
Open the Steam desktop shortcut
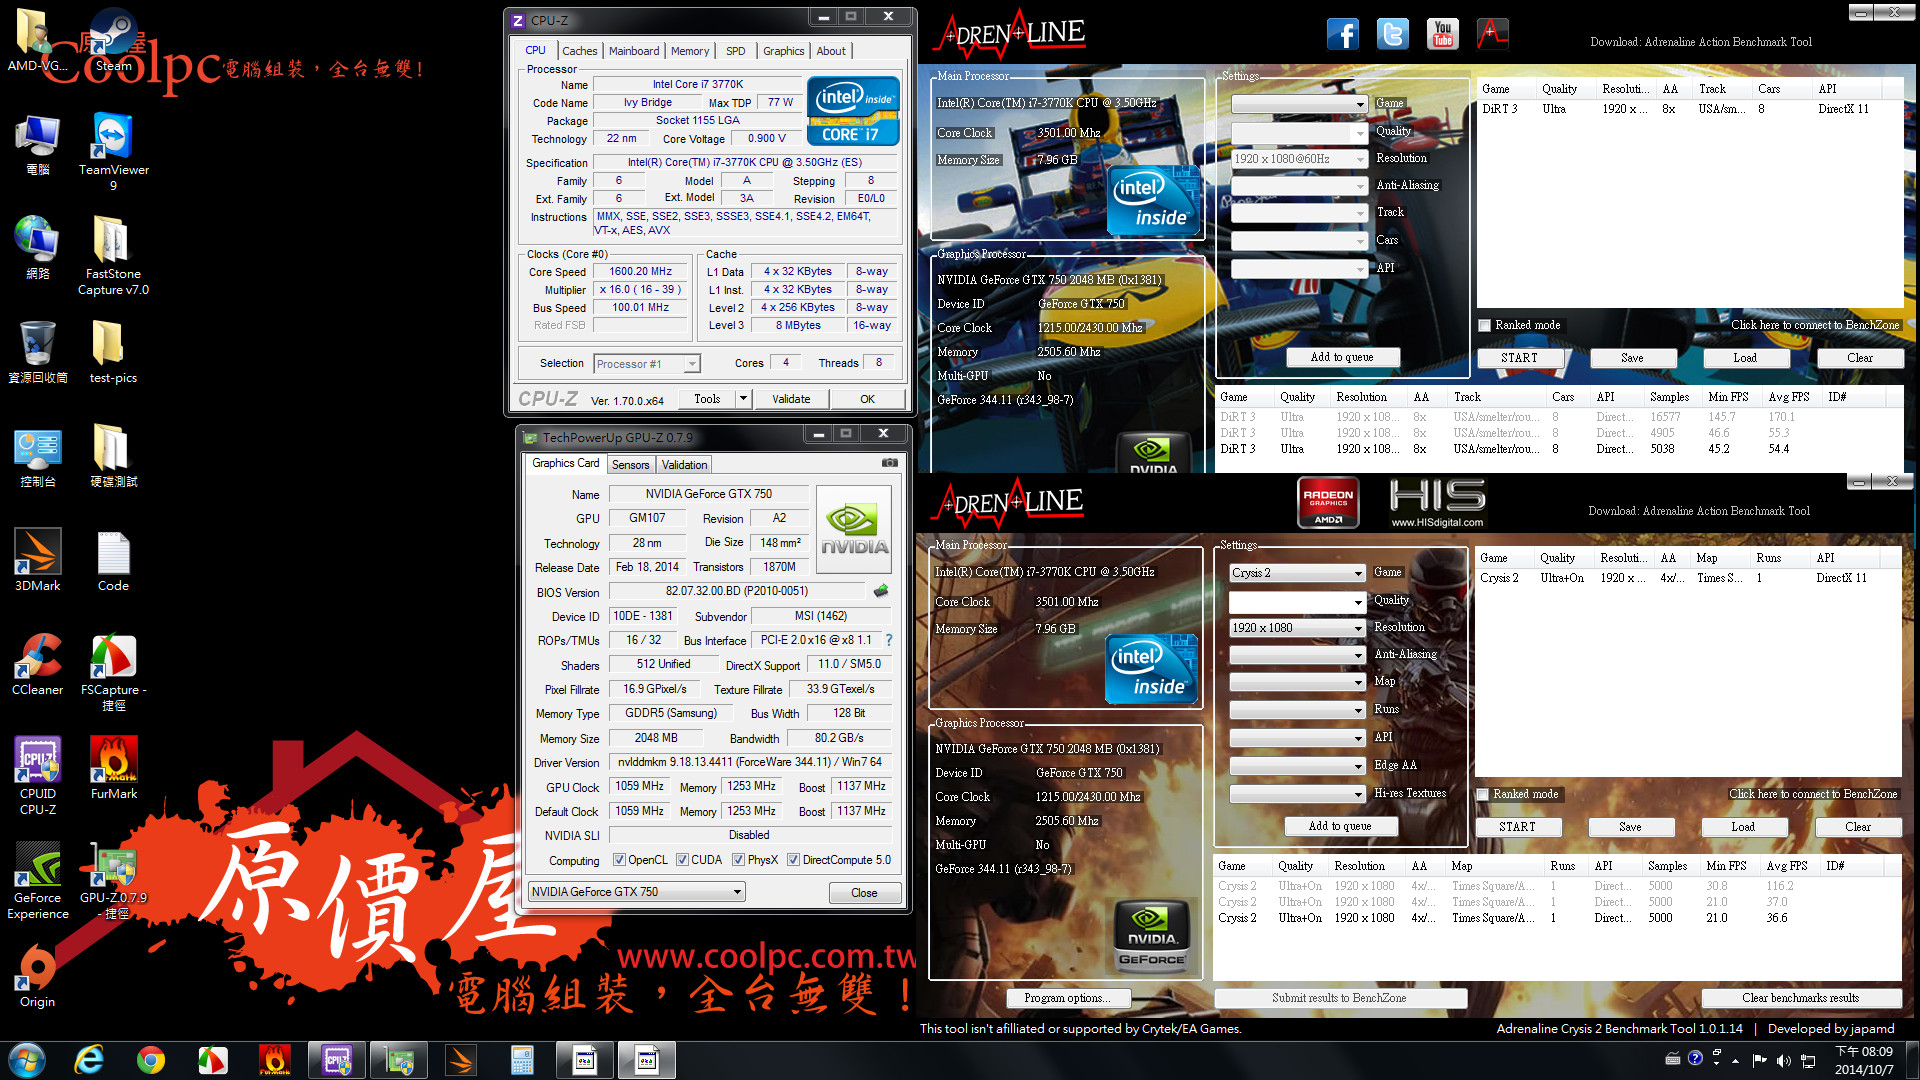point(113,40)
